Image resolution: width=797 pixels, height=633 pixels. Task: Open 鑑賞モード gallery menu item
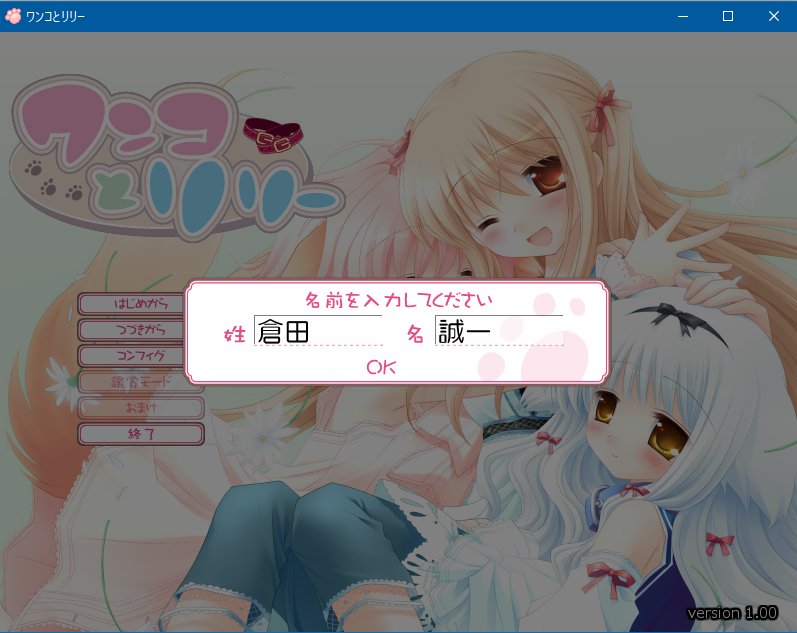(x=141, y=381)
